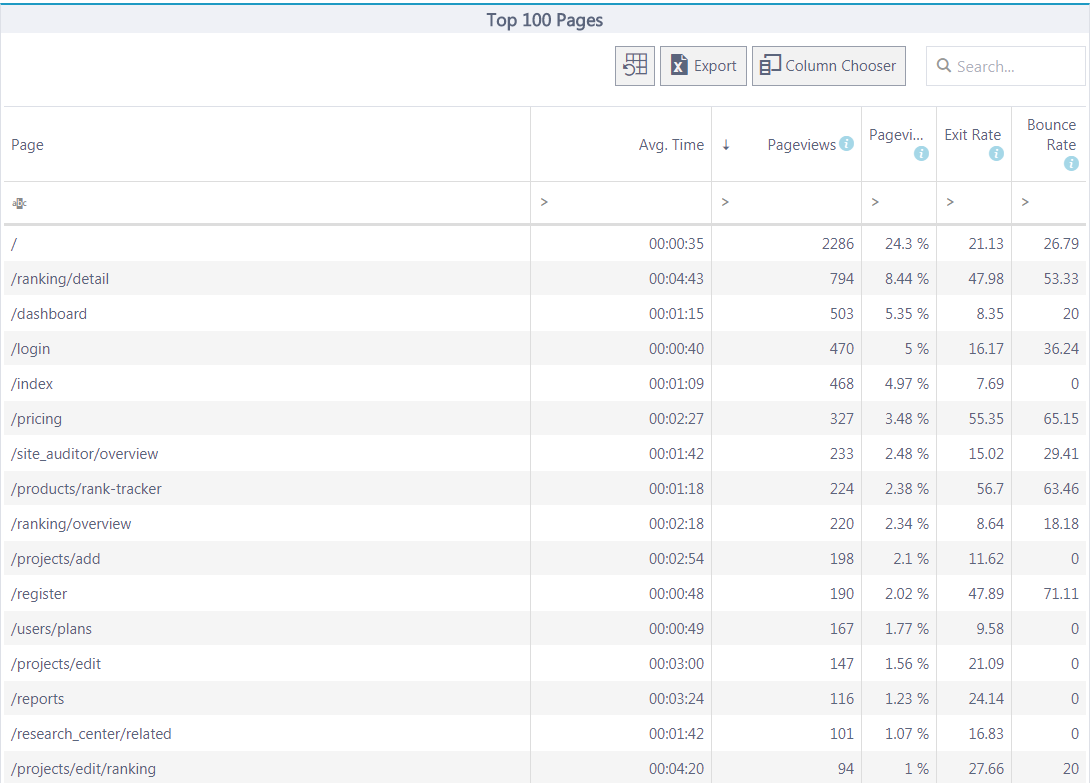The height and width of the screenshot is (783, 1092).
Task: Click the Top 100 Pages title
Action: 545,20
